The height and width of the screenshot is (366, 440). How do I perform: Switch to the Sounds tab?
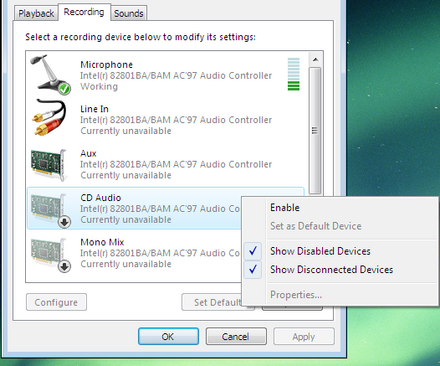pos(129,13)
